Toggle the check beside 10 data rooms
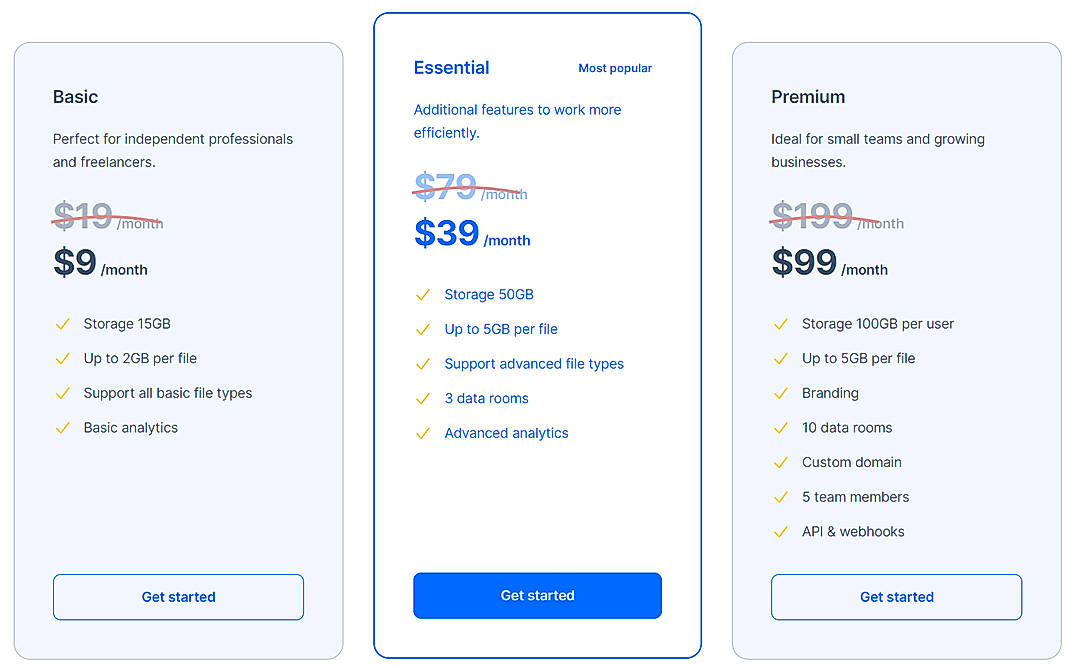This screenshot has width=1070, height=667. (780, 427)
